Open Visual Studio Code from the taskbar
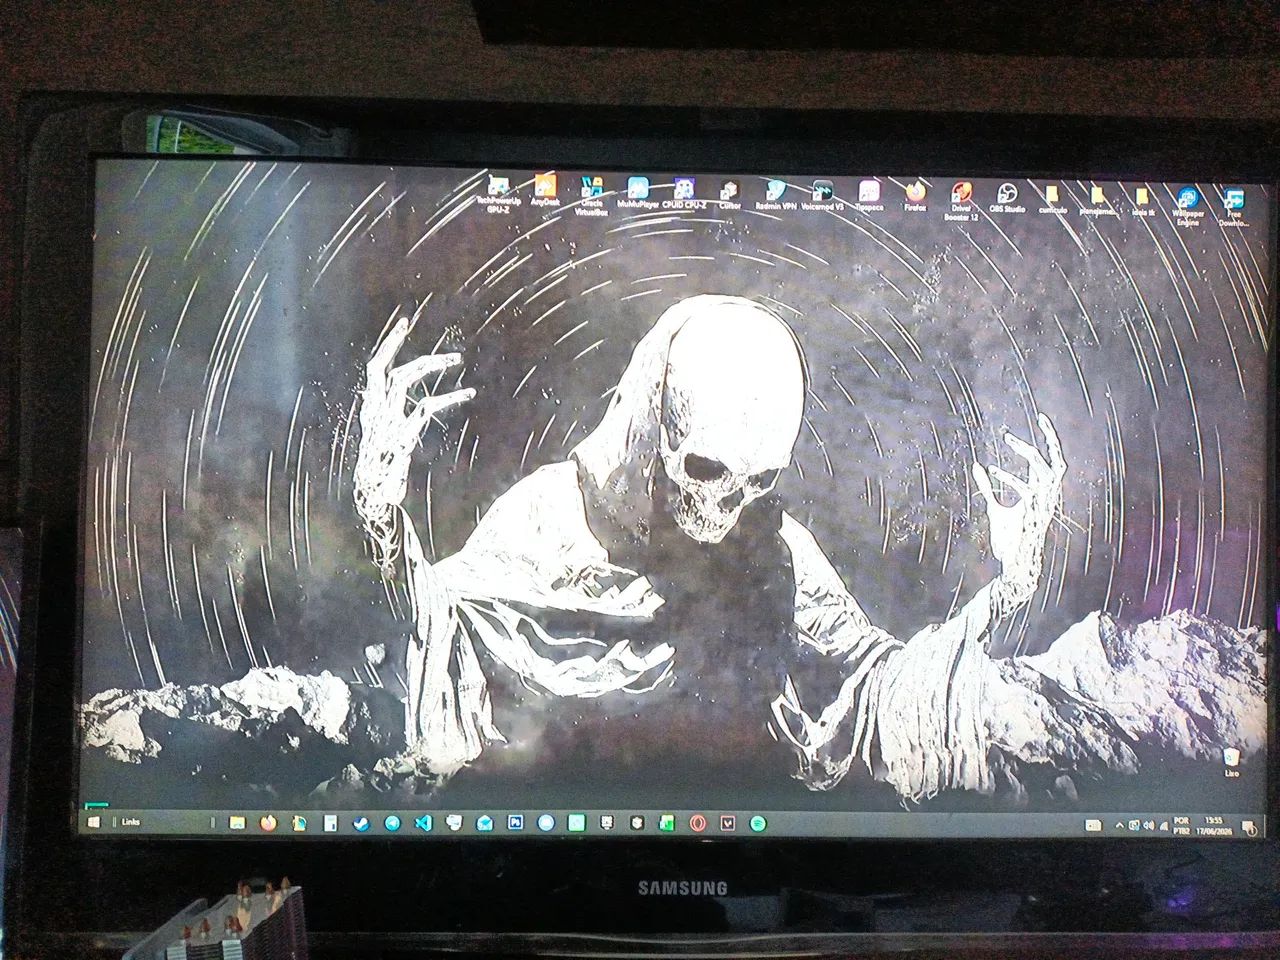 click(x=422, y=822)
